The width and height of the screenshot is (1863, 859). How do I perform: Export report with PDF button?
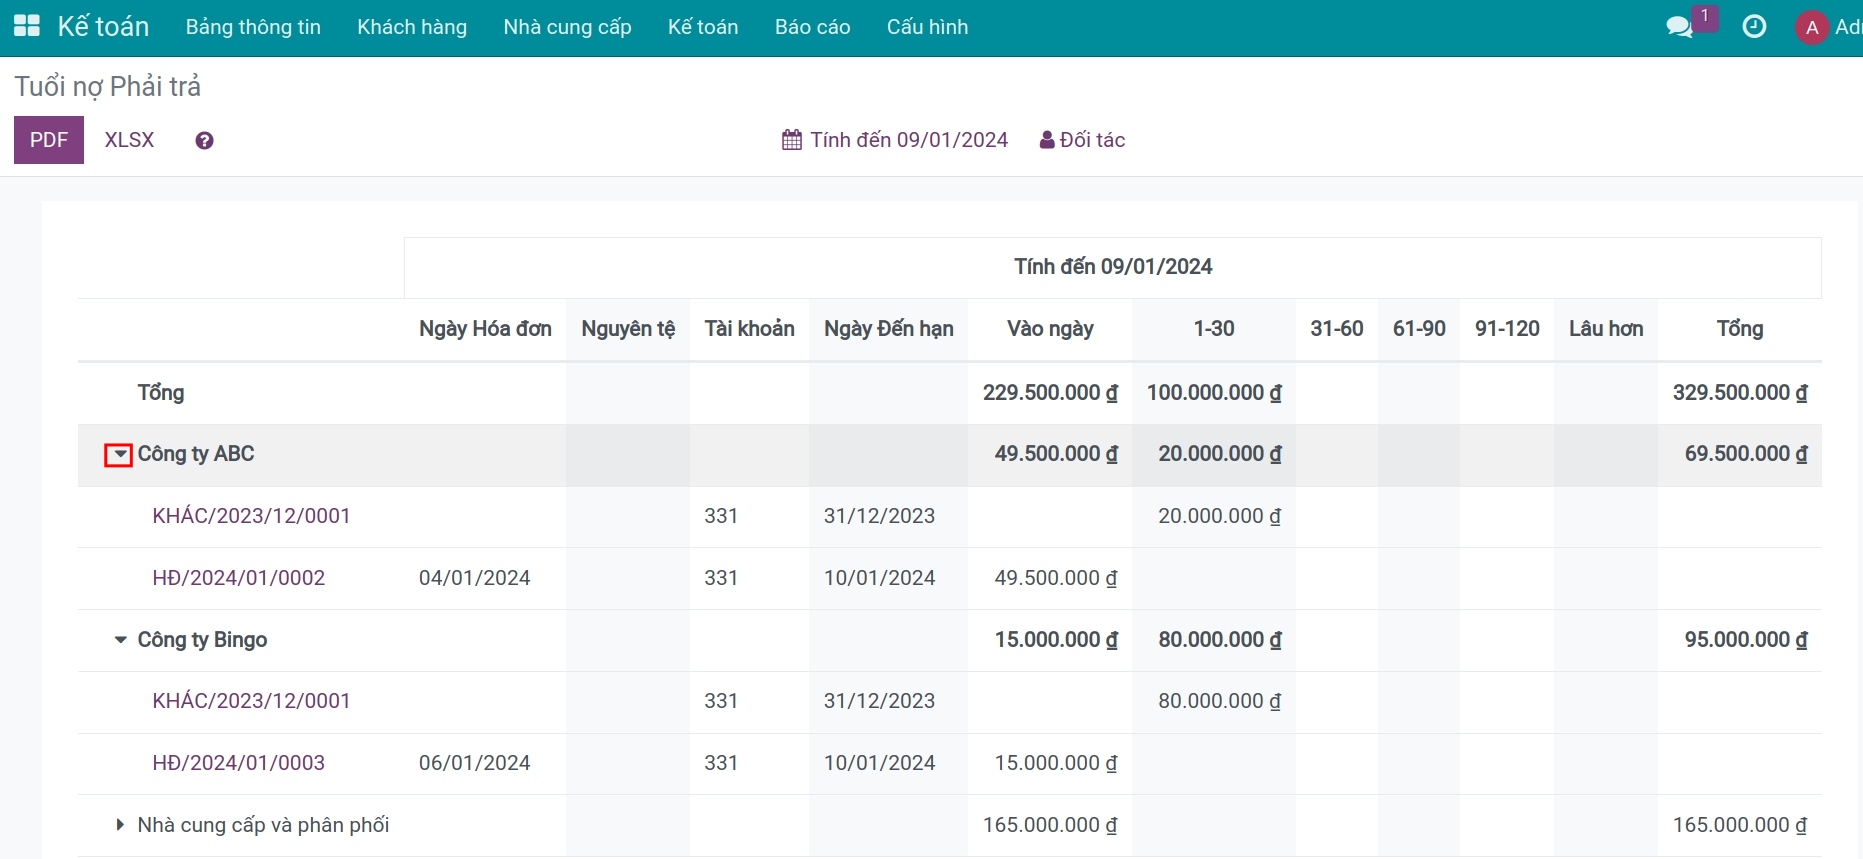pos(49,140)
